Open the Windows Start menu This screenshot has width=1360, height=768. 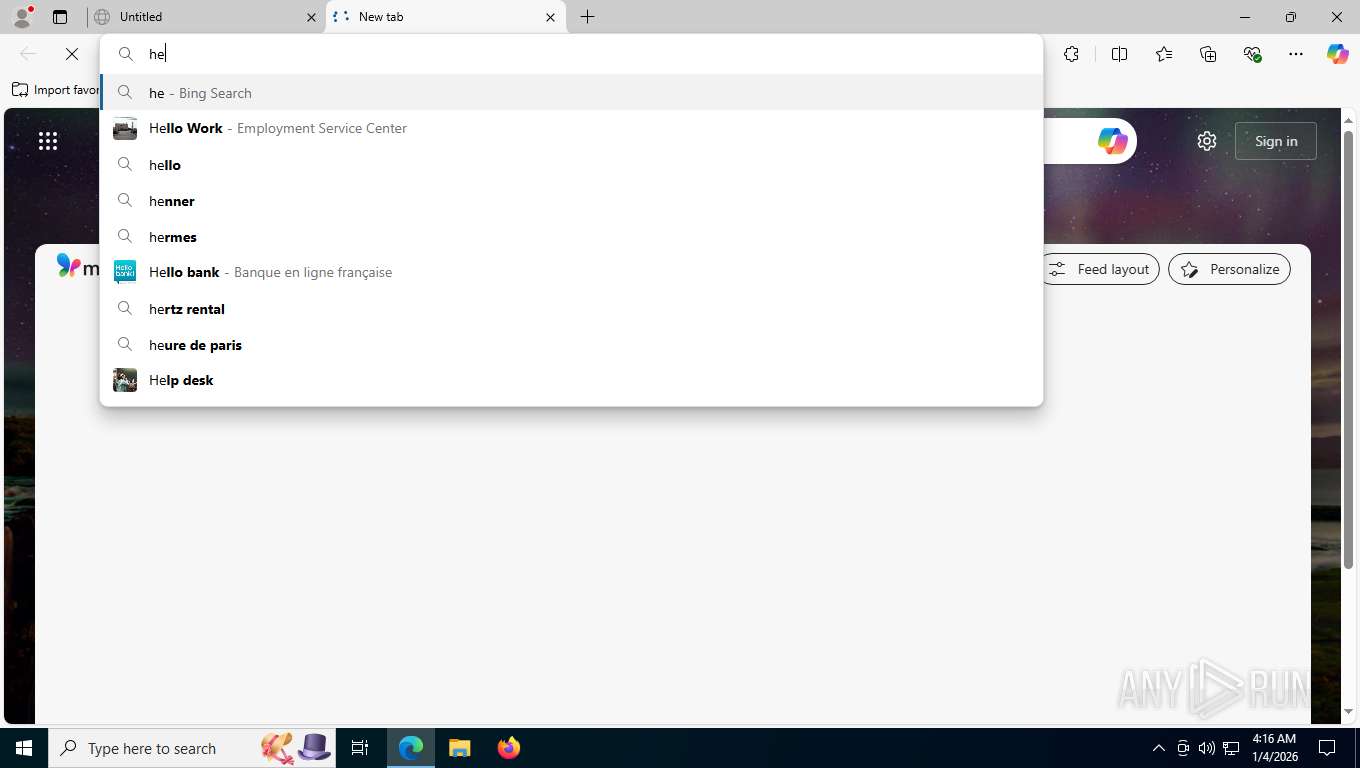coord(24,748)
